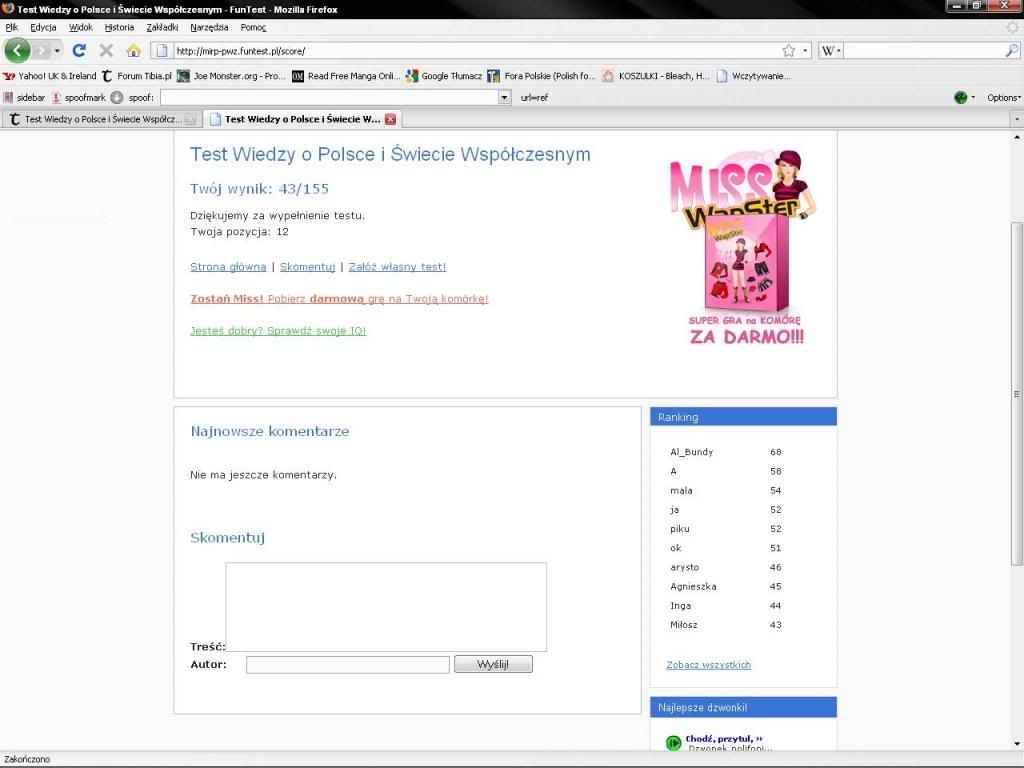This screenshot has height=768, width=1024.
Task: Open the Google Tłumacz bookmark
Action: point(443,76)
